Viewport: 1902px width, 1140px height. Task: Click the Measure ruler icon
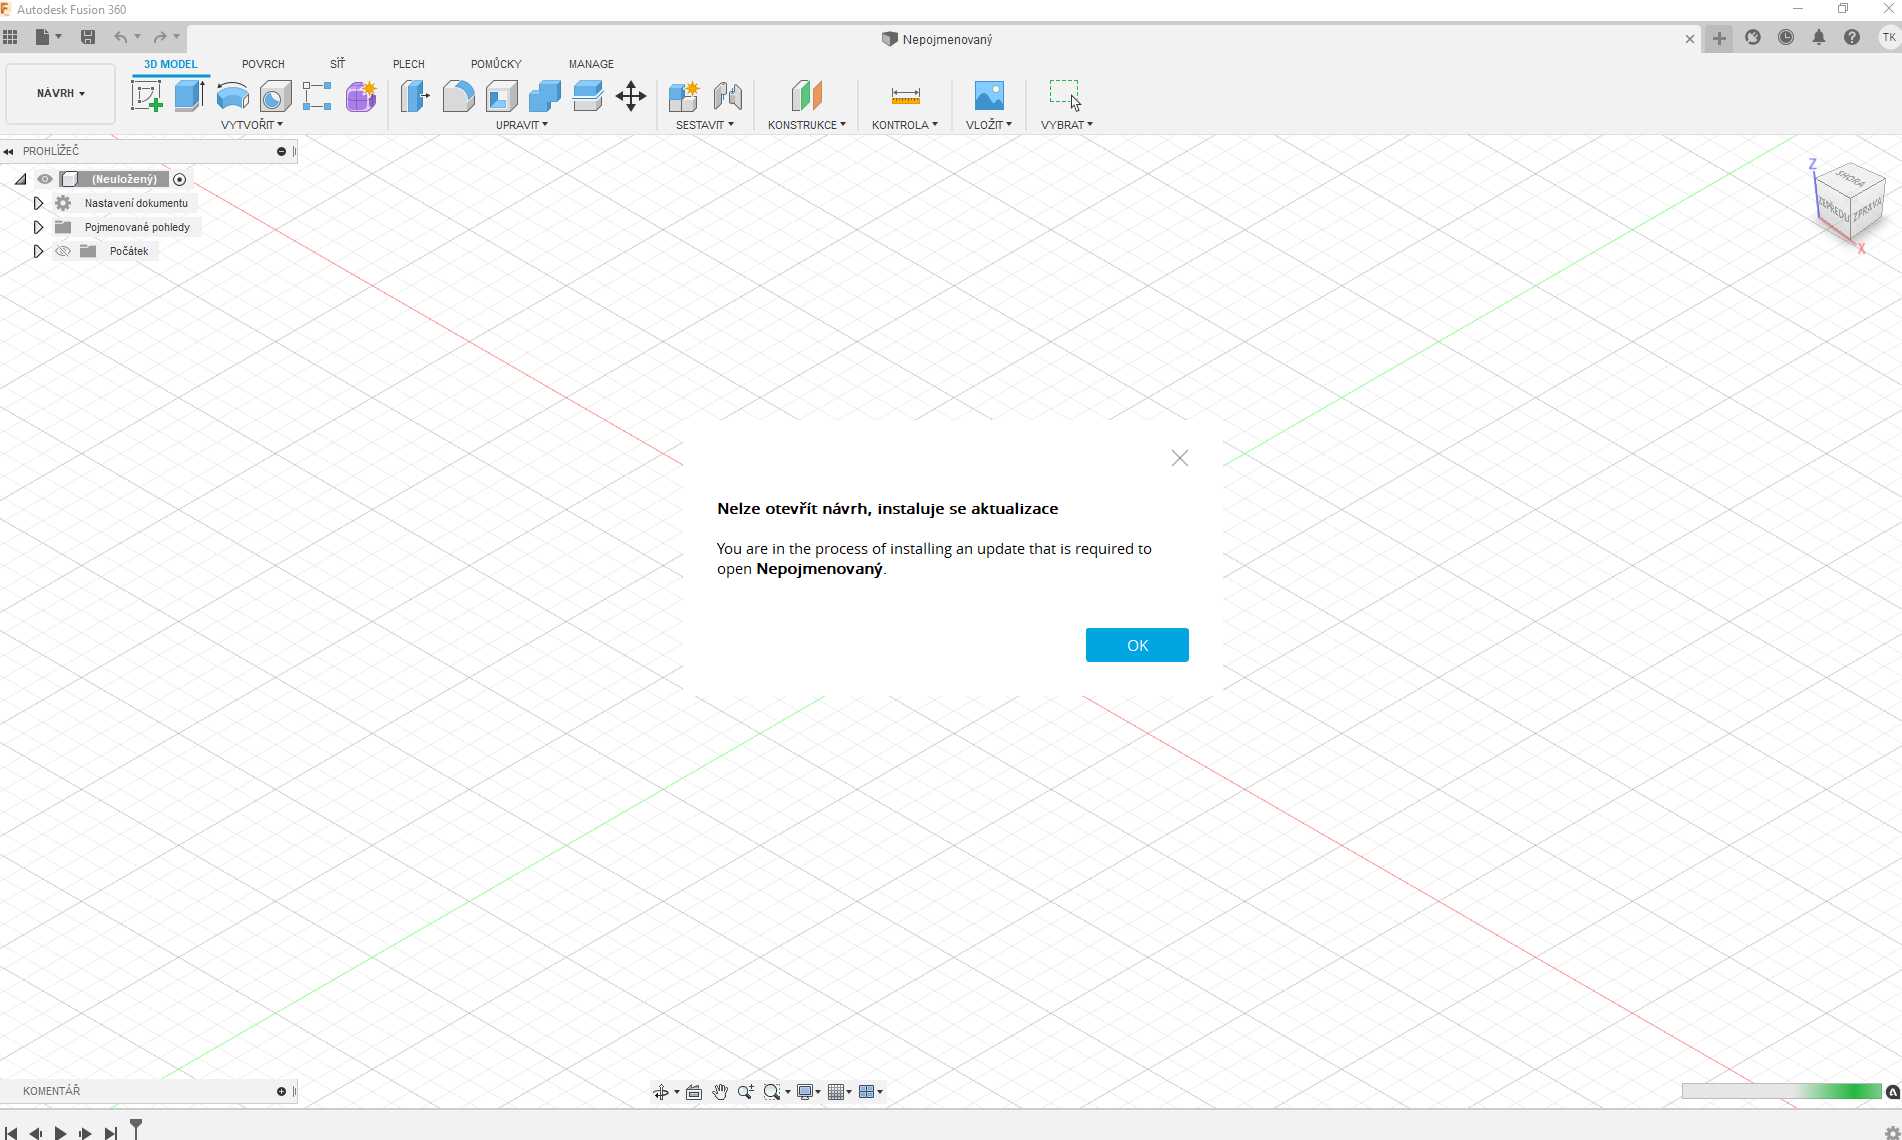(x=905, y=96)
